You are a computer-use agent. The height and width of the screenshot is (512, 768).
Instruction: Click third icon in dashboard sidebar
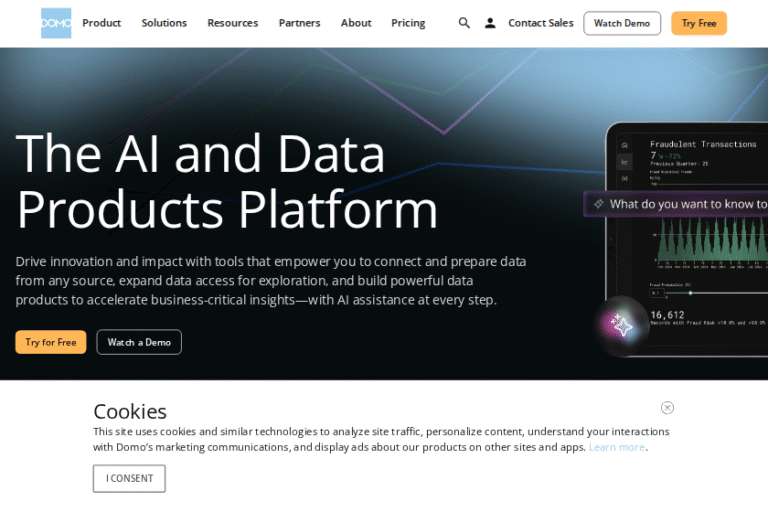625,178
